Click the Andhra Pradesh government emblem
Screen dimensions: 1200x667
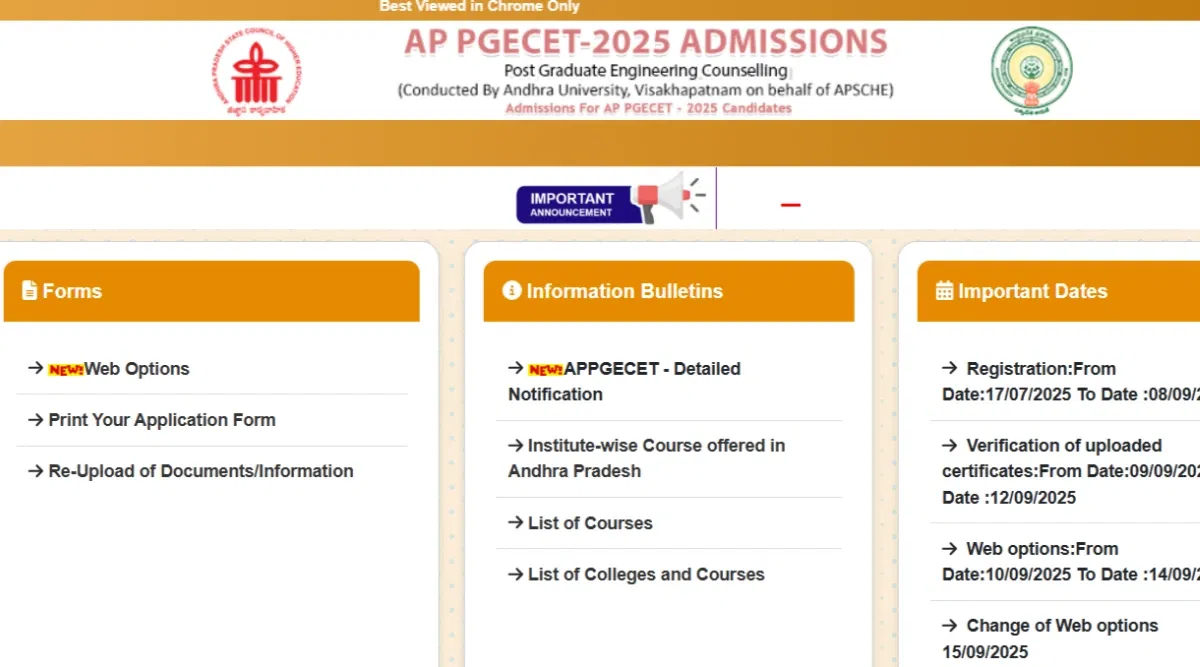point(1031,72)
